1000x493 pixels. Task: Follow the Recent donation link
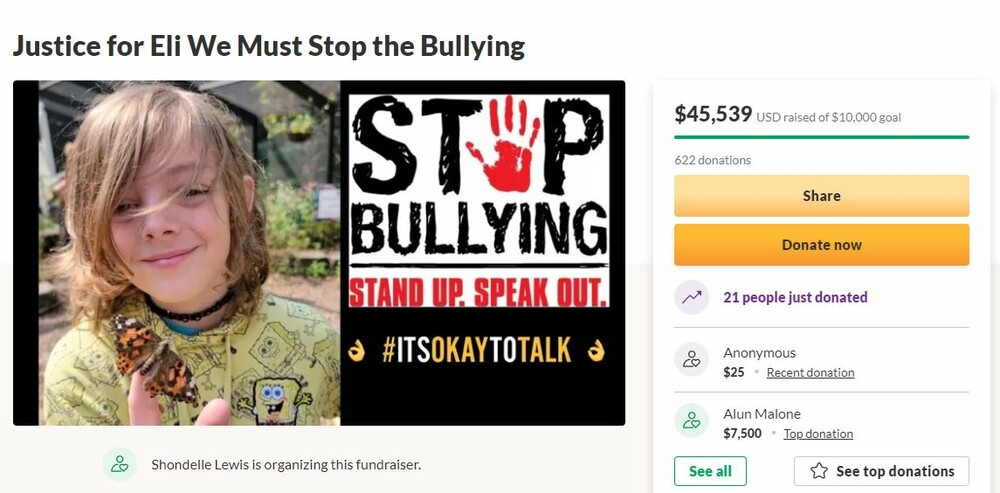pos(810,373)
